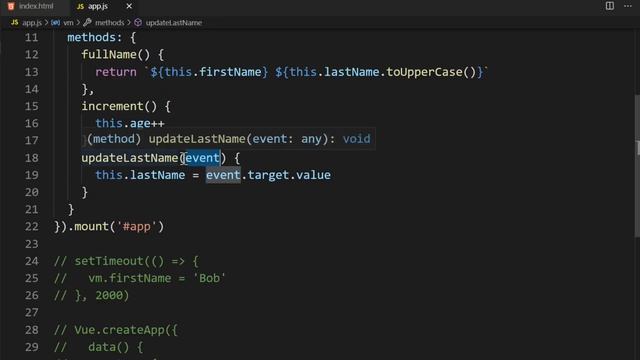This screenshot has height=360, width=640.
Task: Click line number 22 in the gutter
Action: click(x=31, y=227)
